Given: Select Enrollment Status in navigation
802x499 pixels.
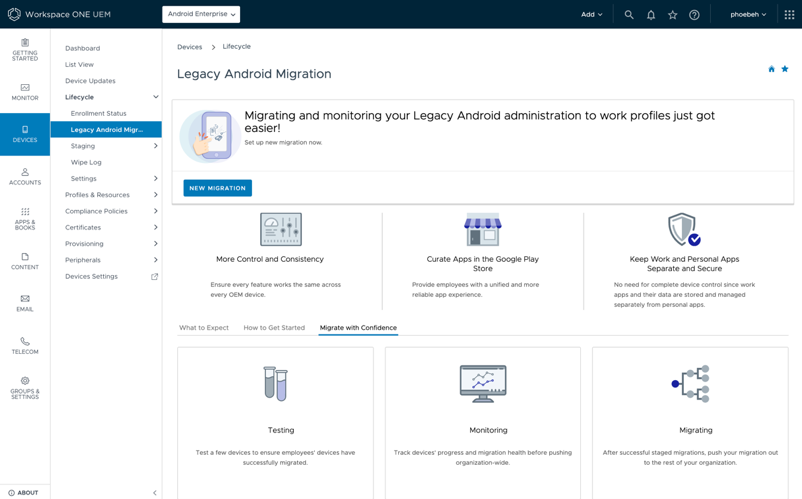Looking at the screenshot, I should 98,113.
